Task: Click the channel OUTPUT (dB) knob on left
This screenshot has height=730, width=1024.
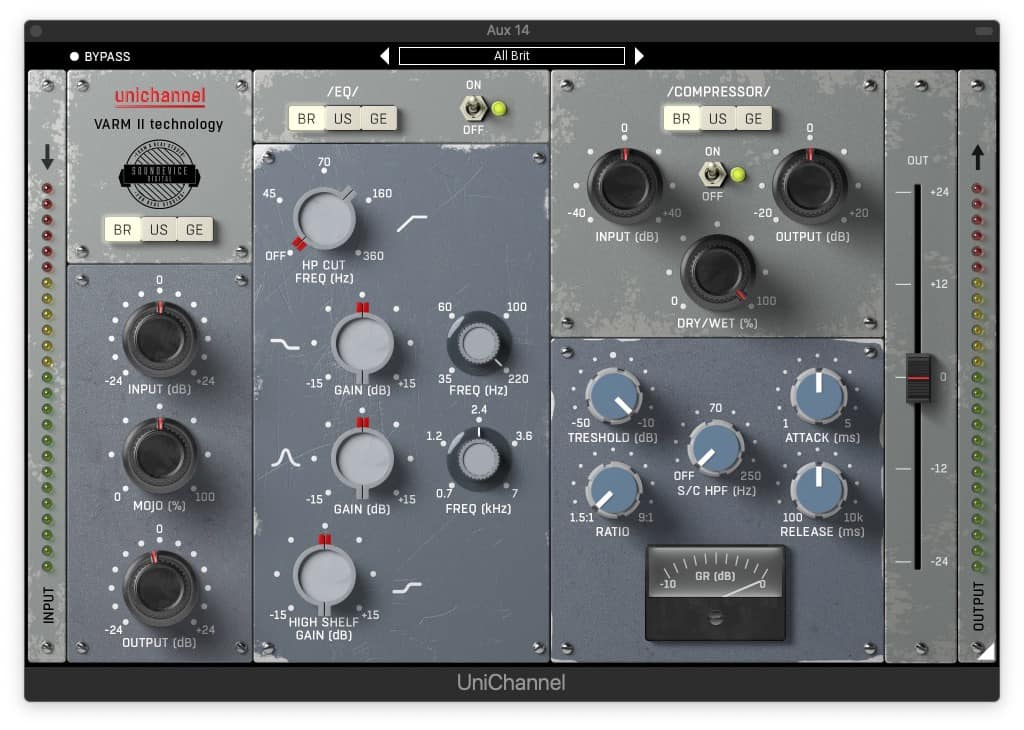Action: (x=160, y=588)
